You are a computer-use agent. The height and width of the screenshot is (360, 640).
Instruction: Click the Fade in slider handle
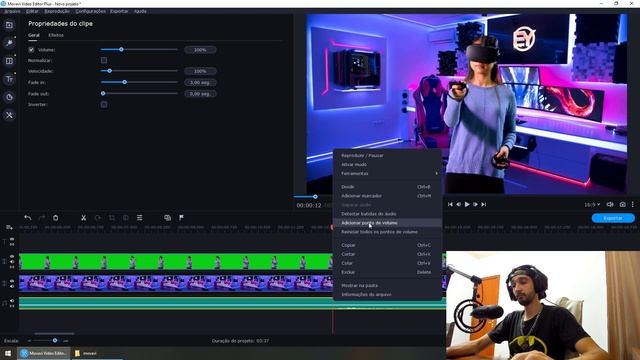click(124, 82)
